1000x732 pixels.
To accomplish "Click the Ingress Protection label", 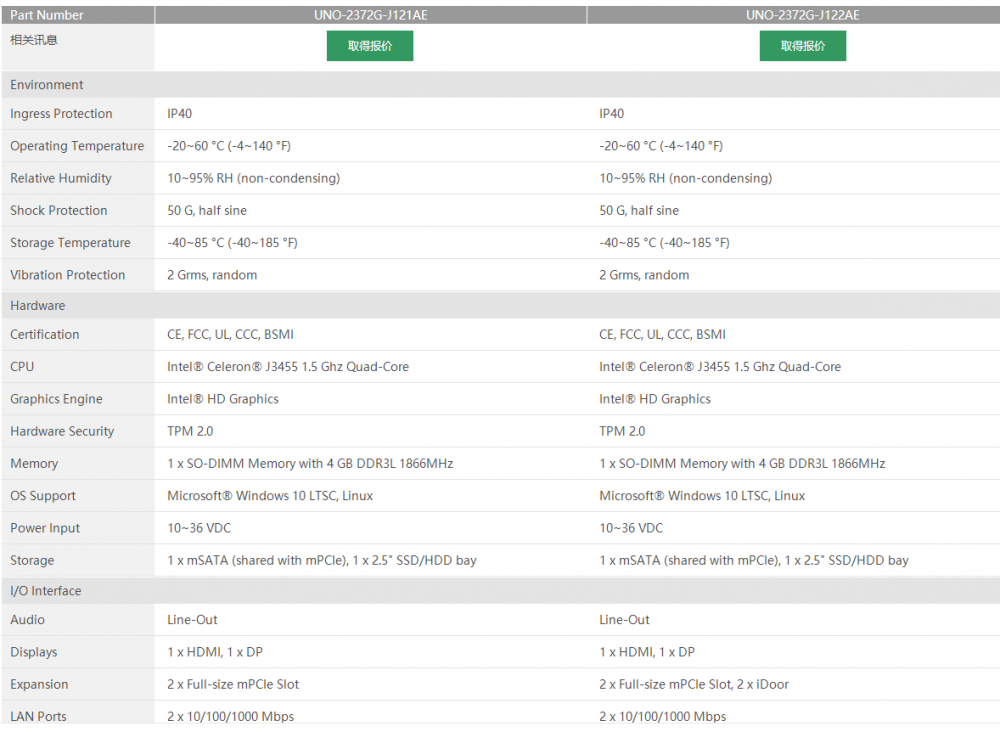I will click(61, 113).
